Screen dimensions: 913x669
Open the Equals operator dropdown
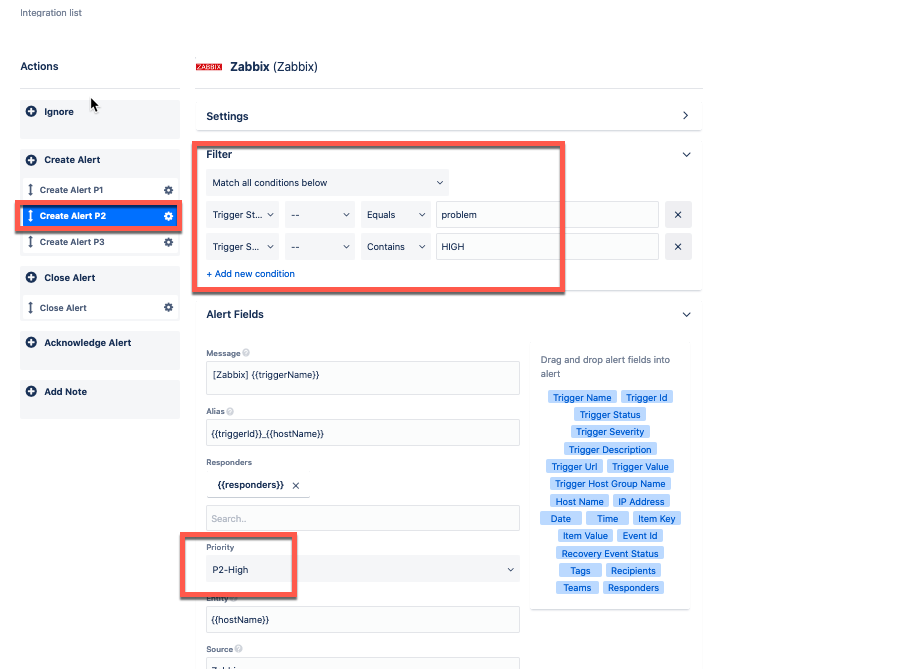(x=395, y=215)
